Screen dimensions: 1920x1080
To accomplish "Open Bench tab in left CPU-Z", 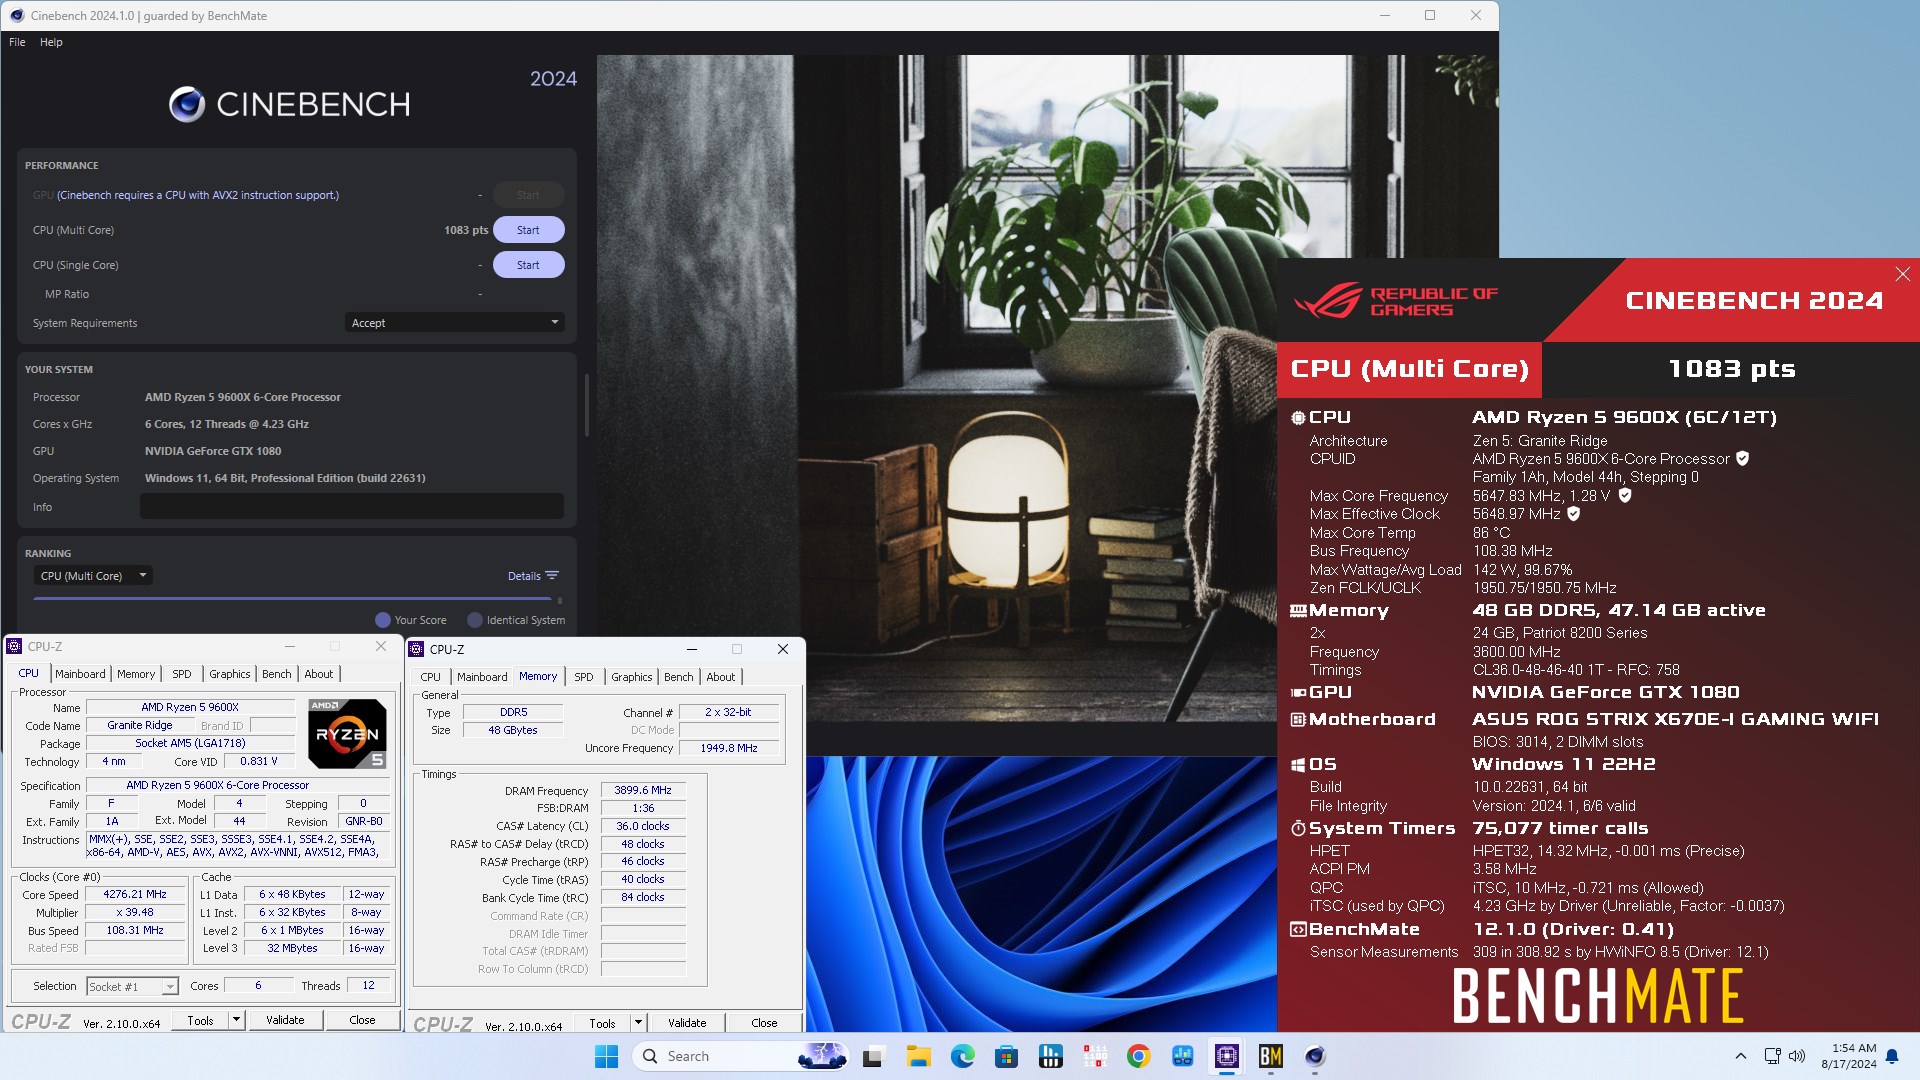I will point(277,674).
